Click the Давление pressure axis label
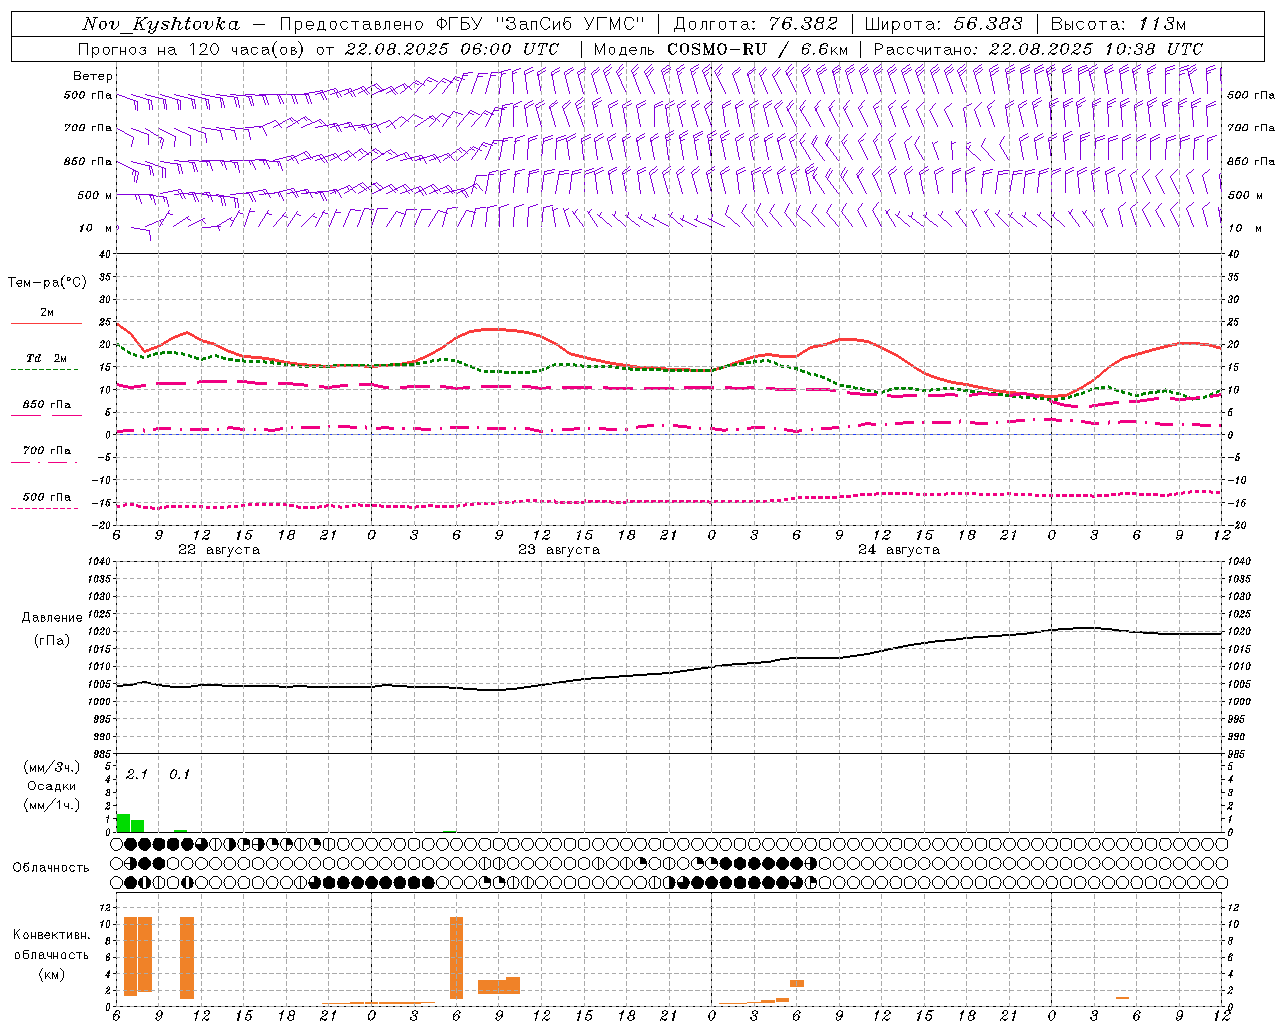This screenshot has height=1024, width=1280. (x=52, y=618)
